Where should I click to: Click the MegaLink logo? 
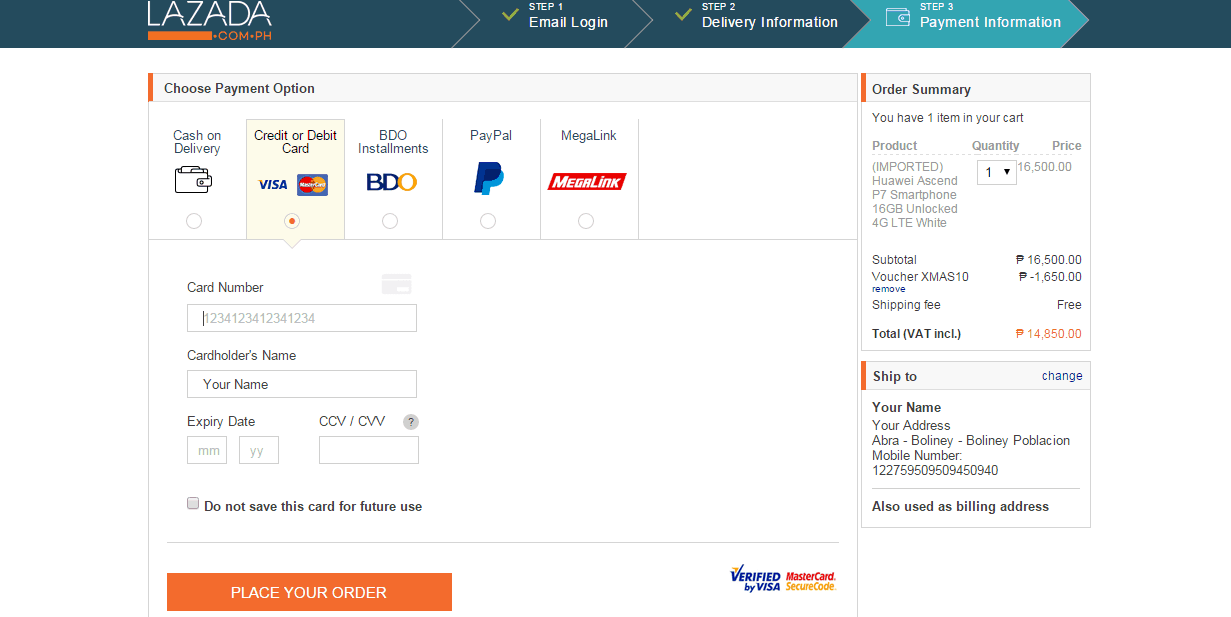[586, 181]
